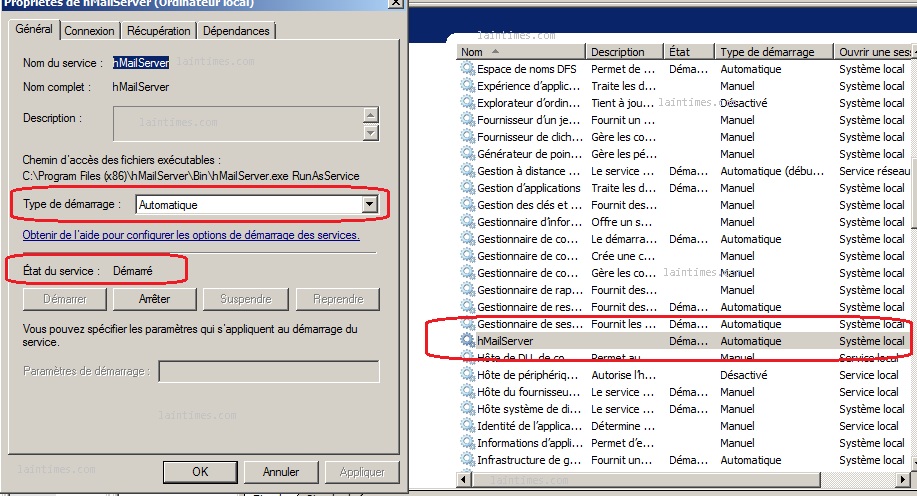Click the description box scroll-down arrow
The height and width of the screenshot is (496, 917).
pyautogui.click(x=370, y=133)
